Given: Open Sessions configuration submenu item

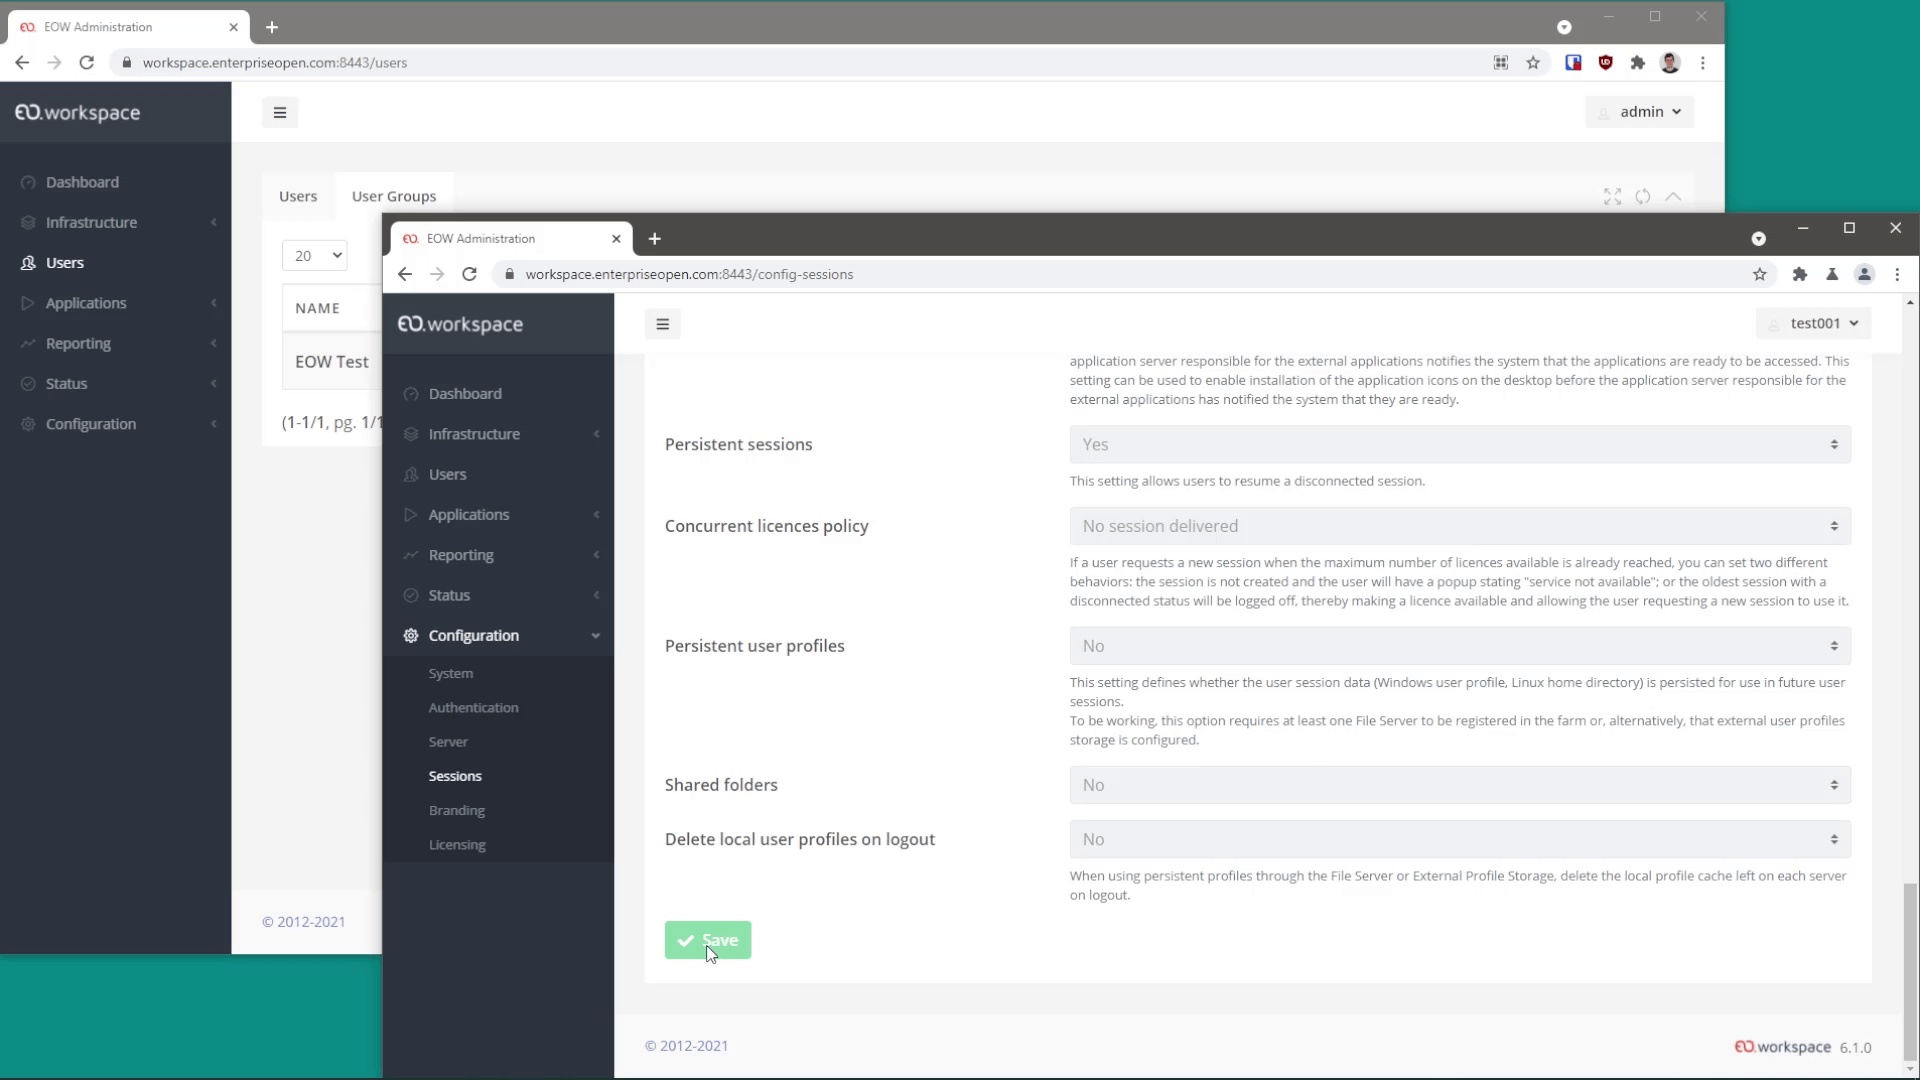Looking at the screenshot, I should (455, 777).
